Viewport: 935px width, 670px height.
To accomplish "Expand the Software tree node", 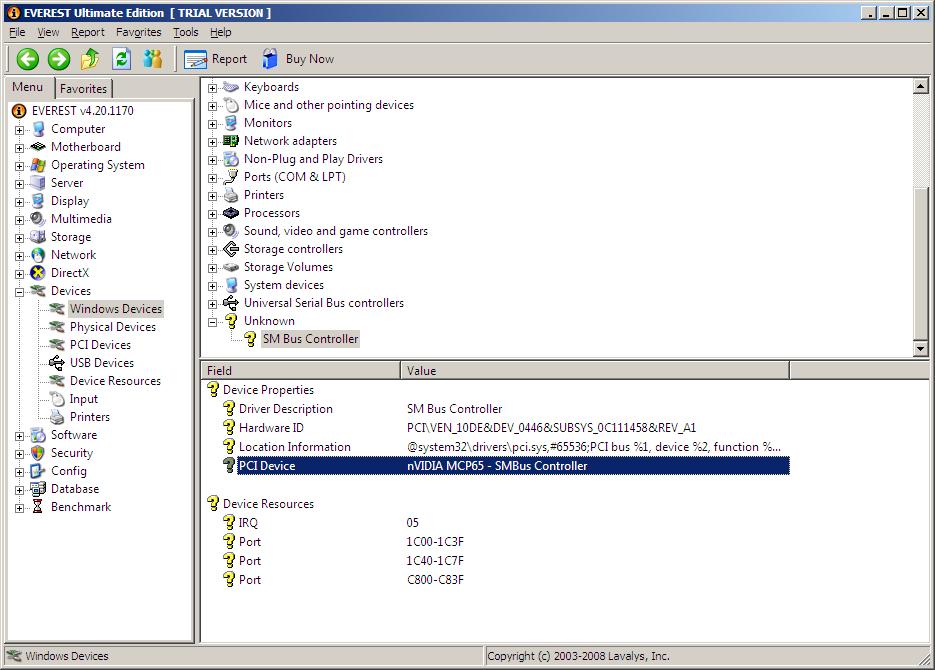I will 20,436.
